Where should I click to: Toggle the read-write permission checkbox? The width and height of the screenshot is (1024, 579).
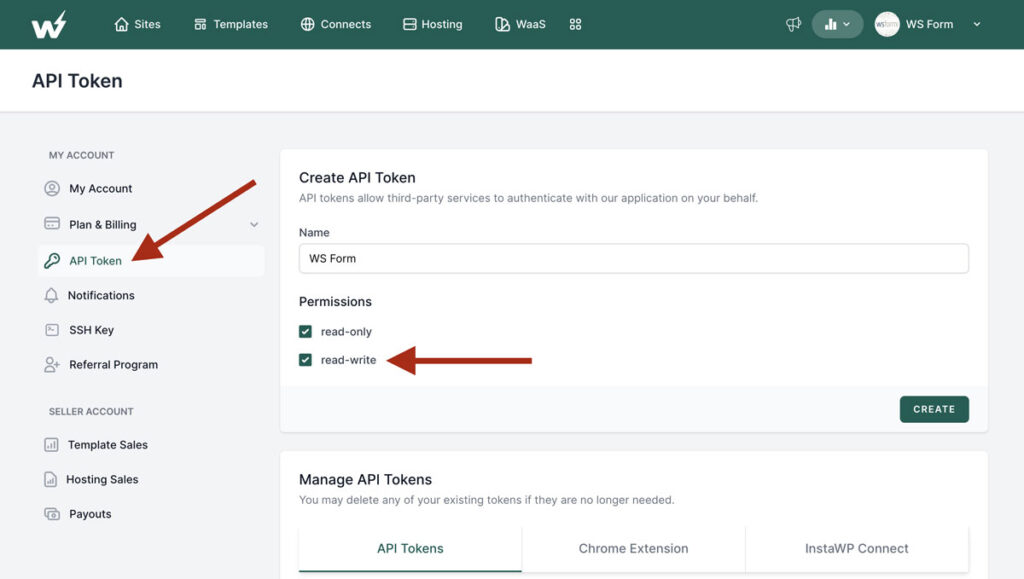pos(305,360)
